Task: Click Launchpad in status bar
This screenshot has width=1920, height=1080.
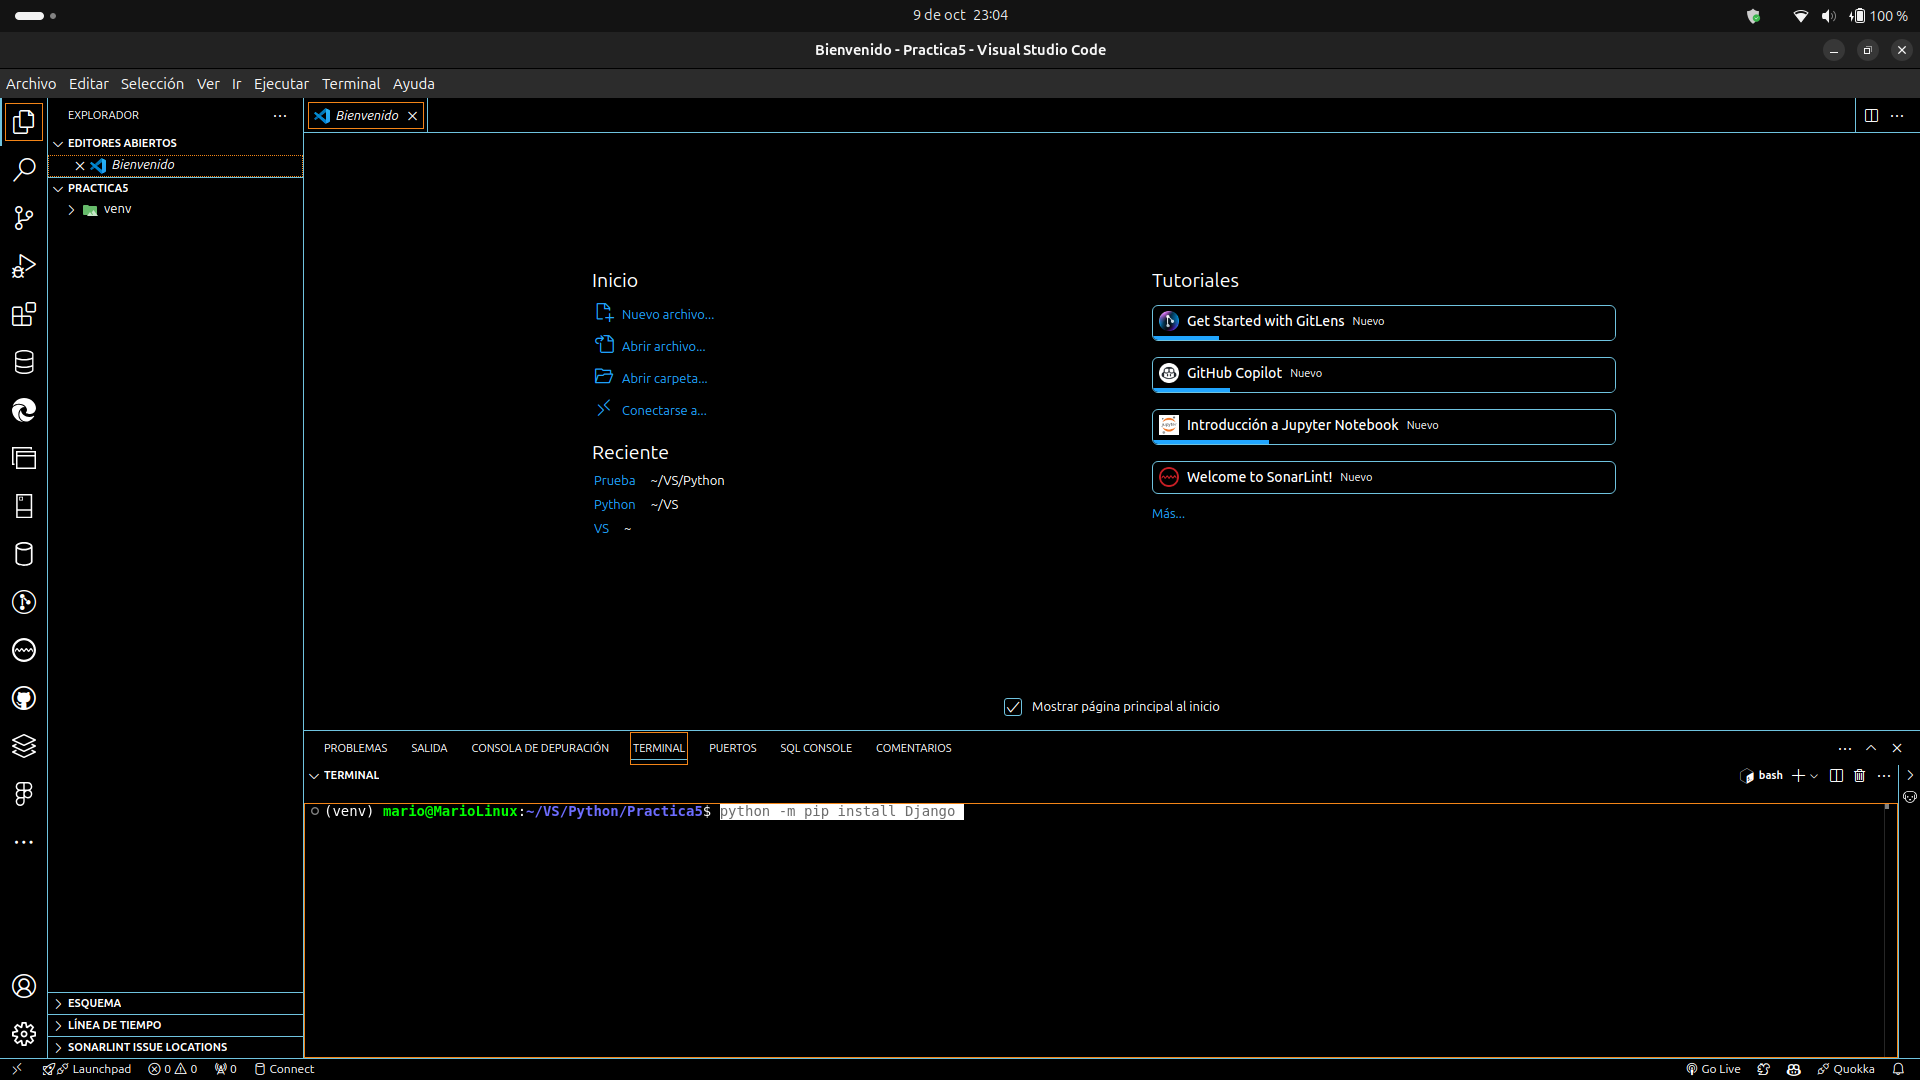Action: coord(87,1069)
